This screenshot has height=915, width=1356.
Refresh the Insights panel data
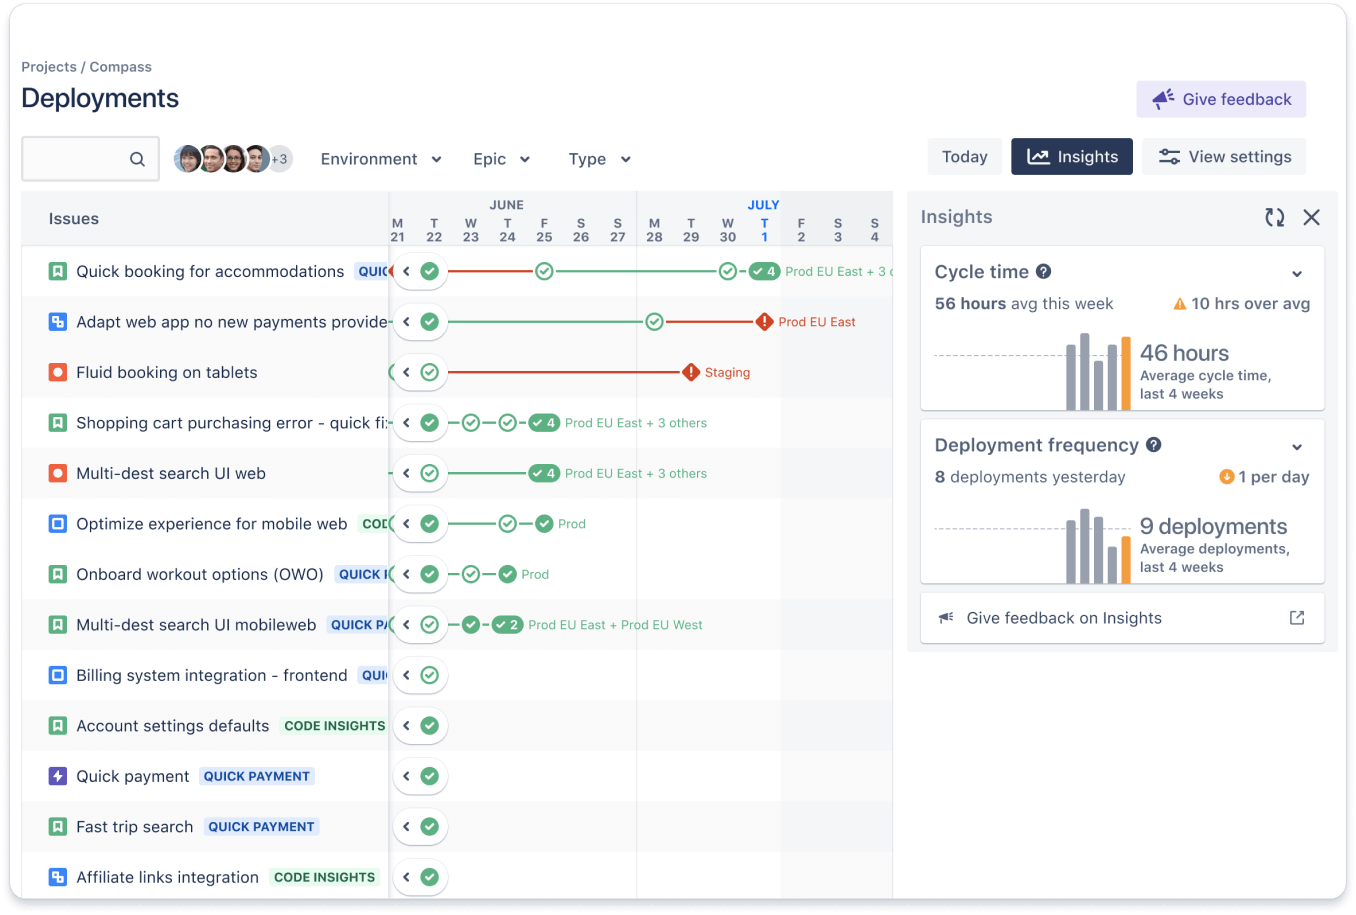coord(1274,216)
